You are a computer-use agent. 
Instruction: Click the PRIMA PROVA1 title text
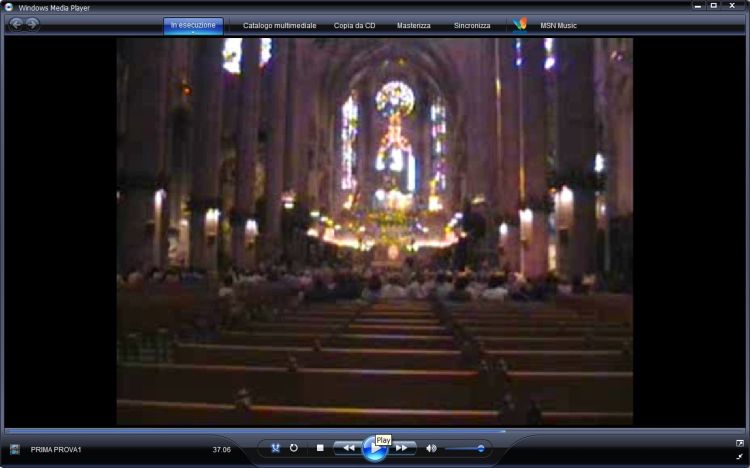click(56, 449)
